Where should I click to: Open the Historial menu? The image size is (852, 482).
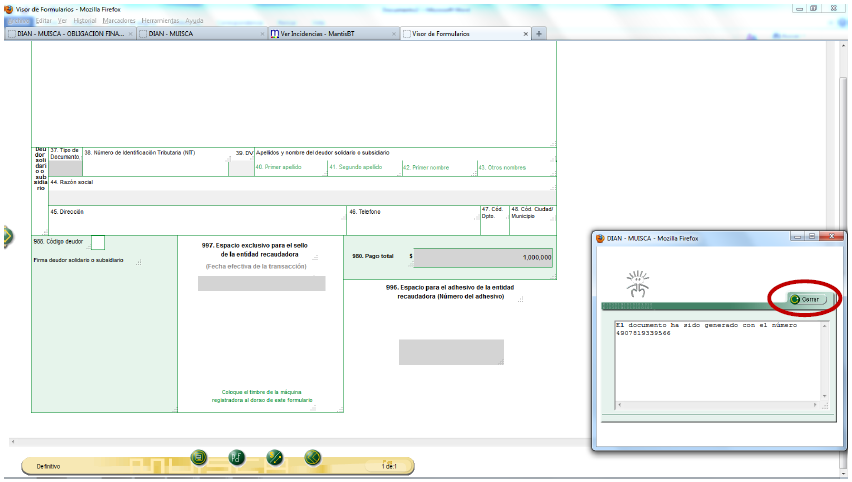click(85, 21)
